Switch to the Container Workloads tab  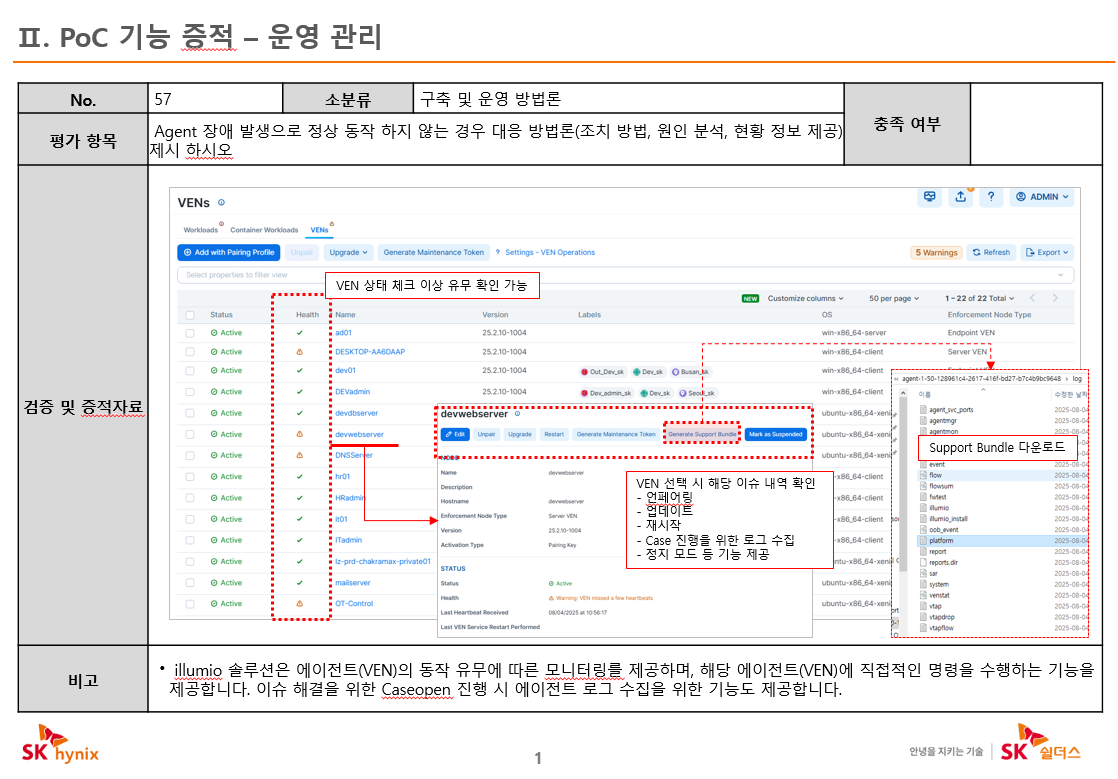coord(264,229)
